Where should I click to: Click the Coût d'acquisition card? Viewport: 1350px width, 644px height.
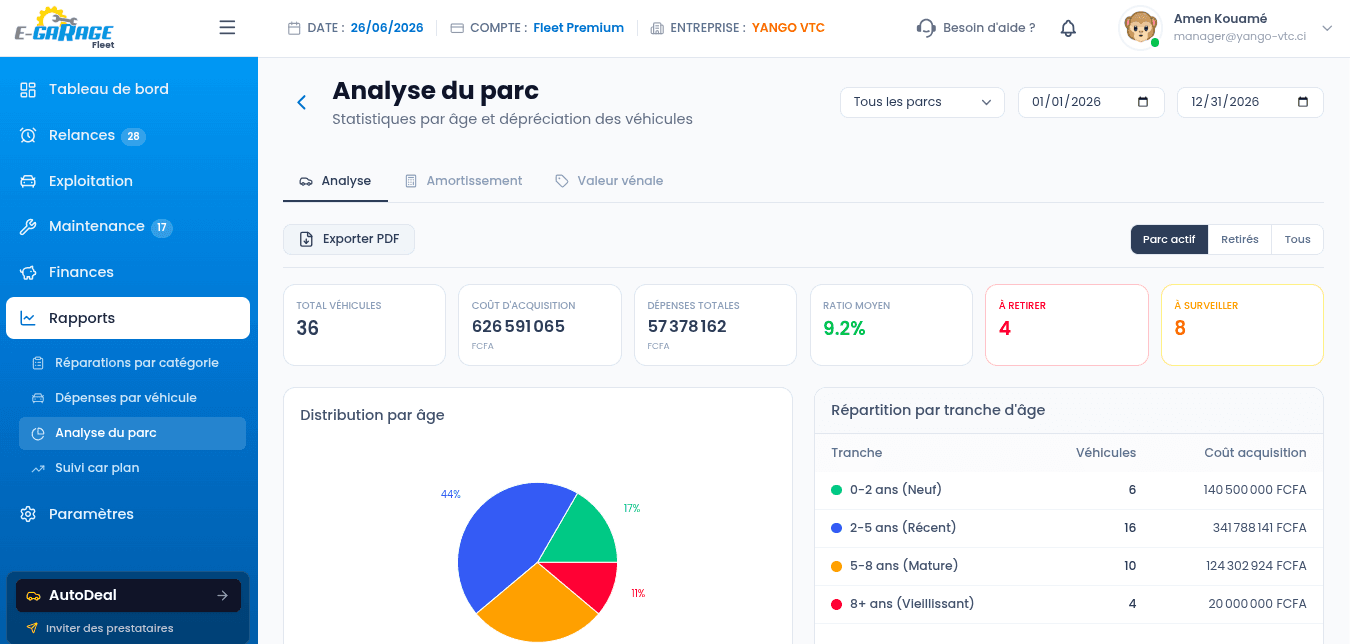[540, 325]
